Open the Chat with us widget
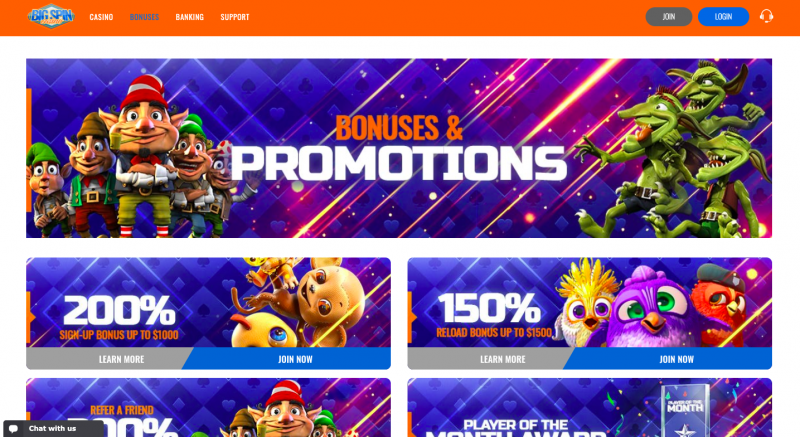This screenshot has height=437, width=800. click(53, 429)
